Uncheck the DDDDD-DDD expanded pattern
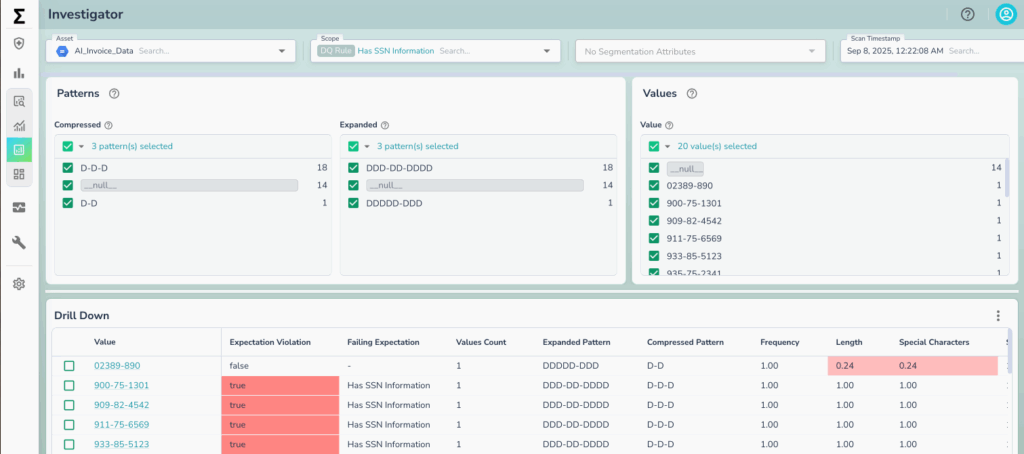This screenshot has width=1024, height=454. [x=354, y=203]
